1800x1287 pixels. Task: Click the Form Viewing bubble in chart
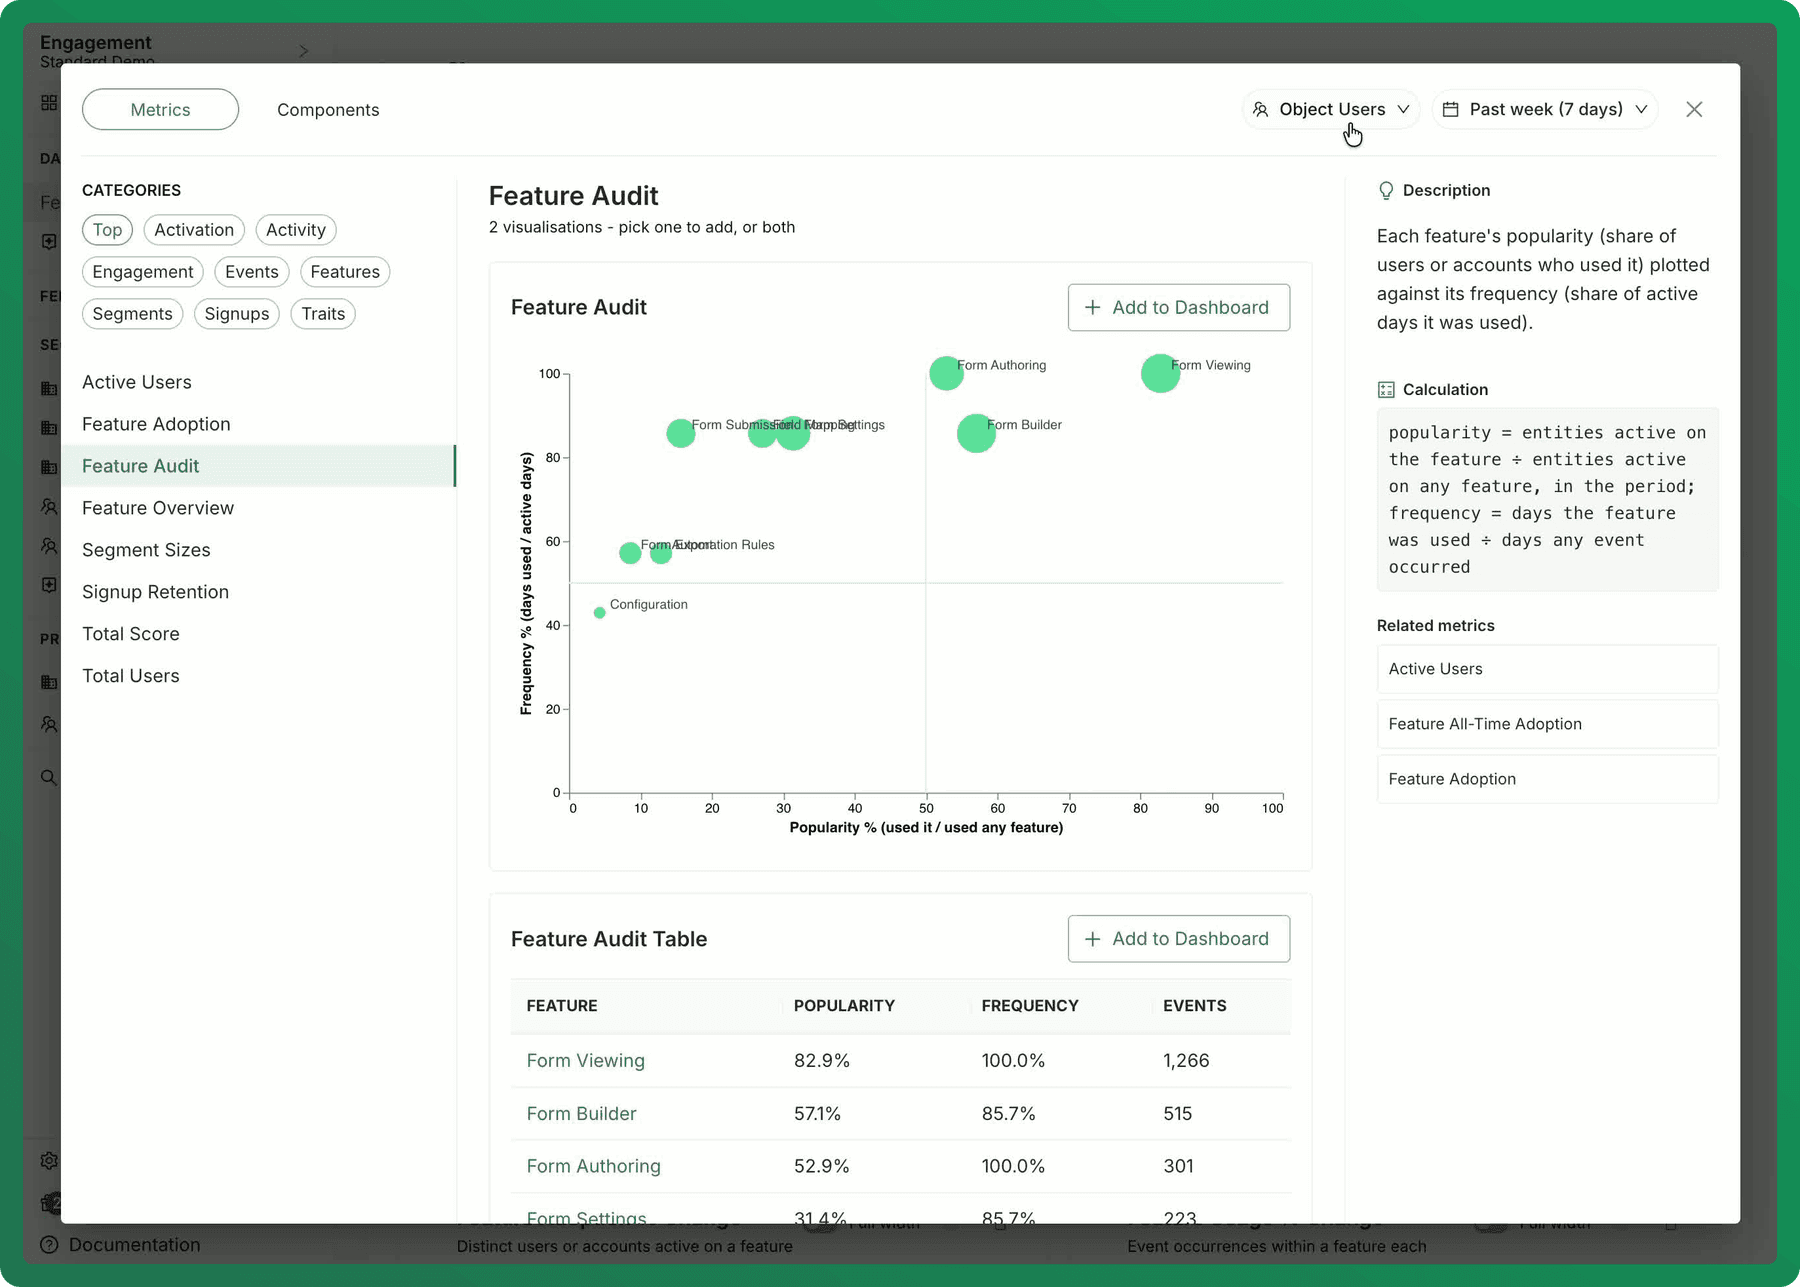point(1160,373)
